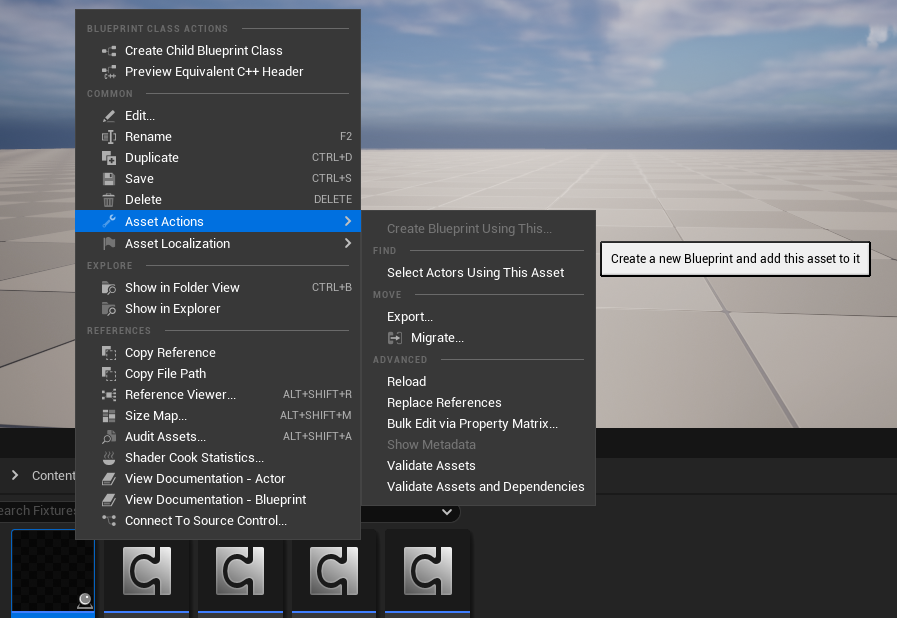Click the Migrate icon in submenu

coord(395,338)
